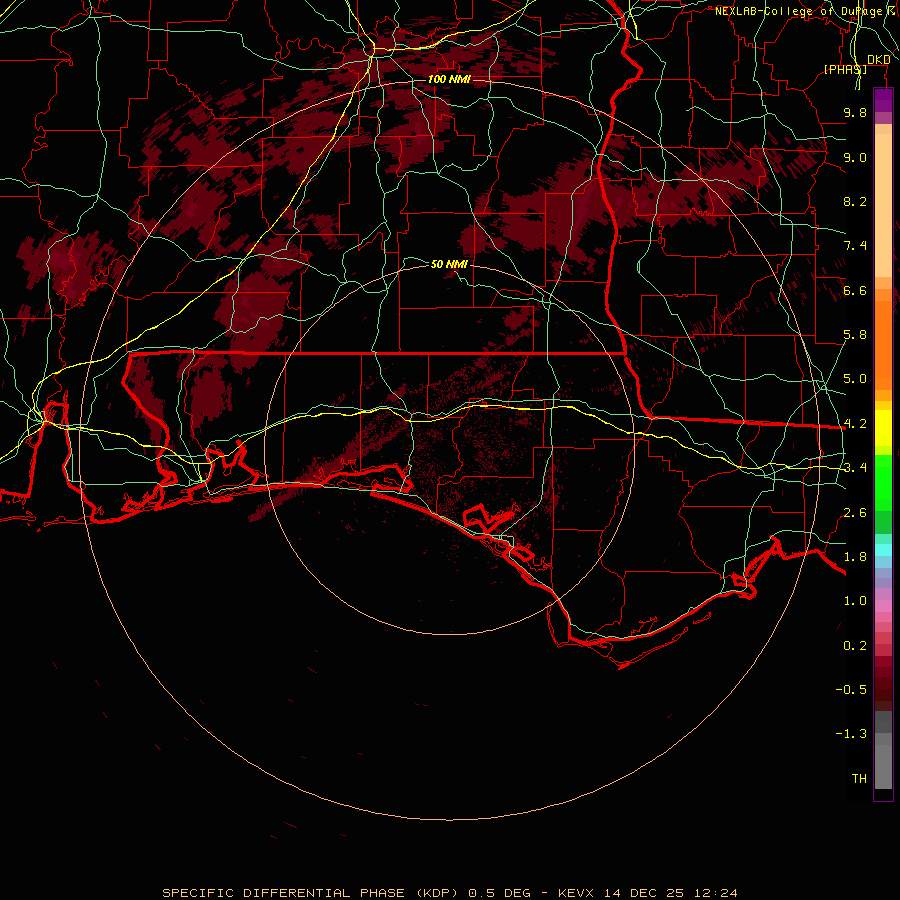
Task: Click the TH label on color scale
Action: [859, 779]
